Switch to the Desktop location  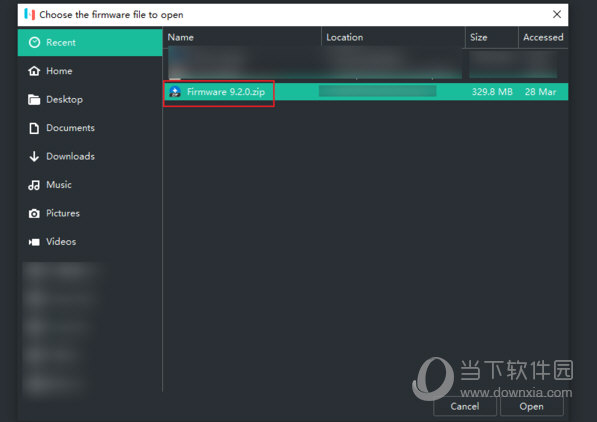(x=90, y=99)
